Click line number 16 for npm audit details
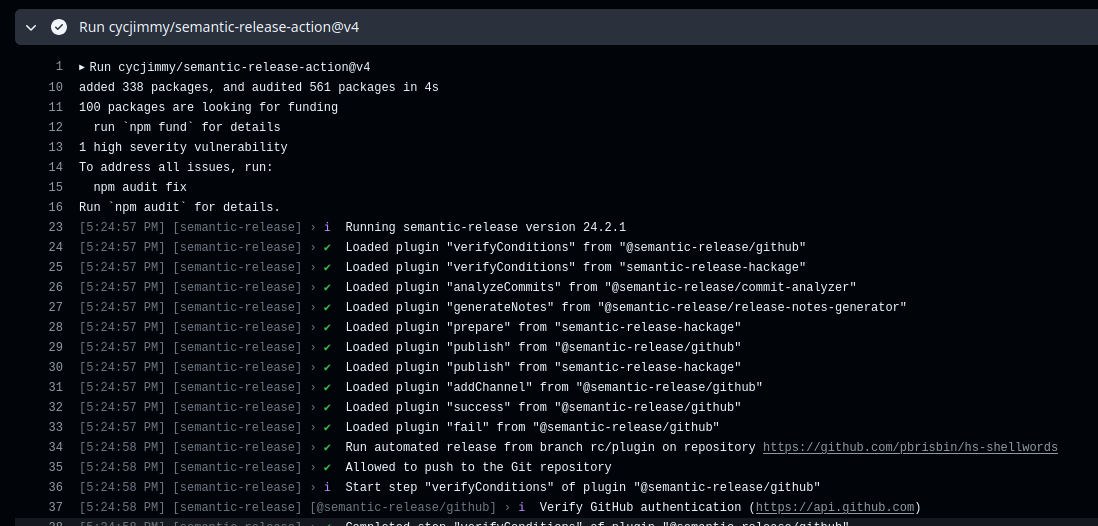This screenshot has width=1098, height=526. (56, 207)
